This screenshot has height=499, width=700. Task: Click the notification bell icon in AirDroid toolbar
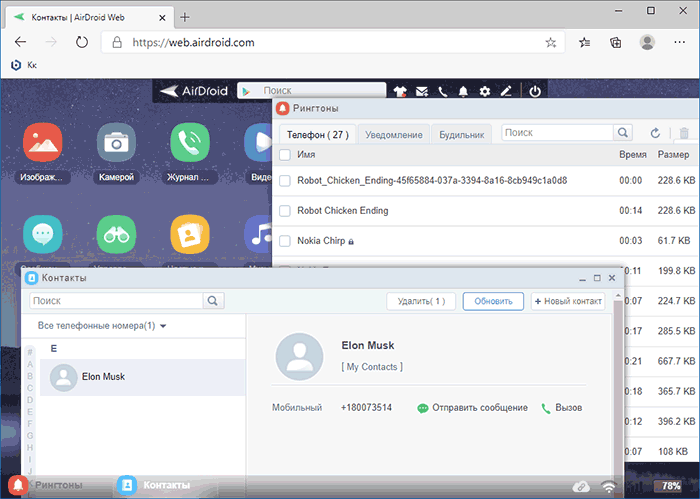(x=463, y=91)
